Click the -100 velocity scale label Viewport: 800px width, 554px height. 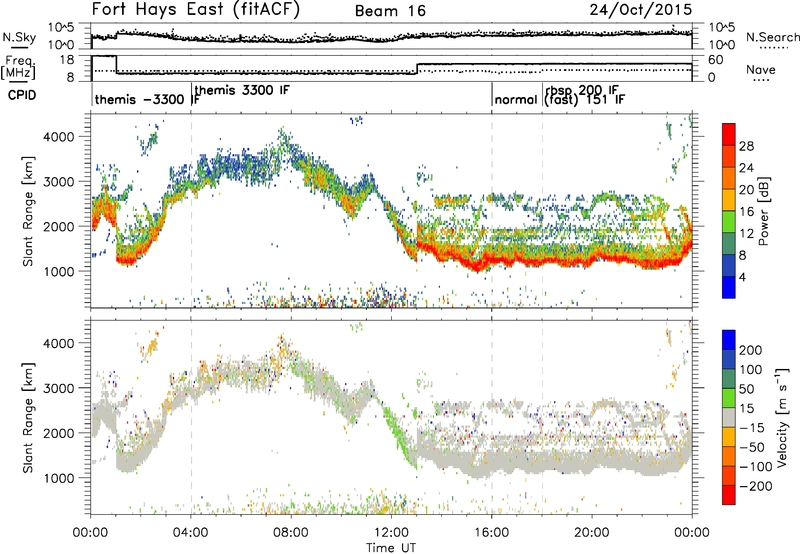click(755, 466)
